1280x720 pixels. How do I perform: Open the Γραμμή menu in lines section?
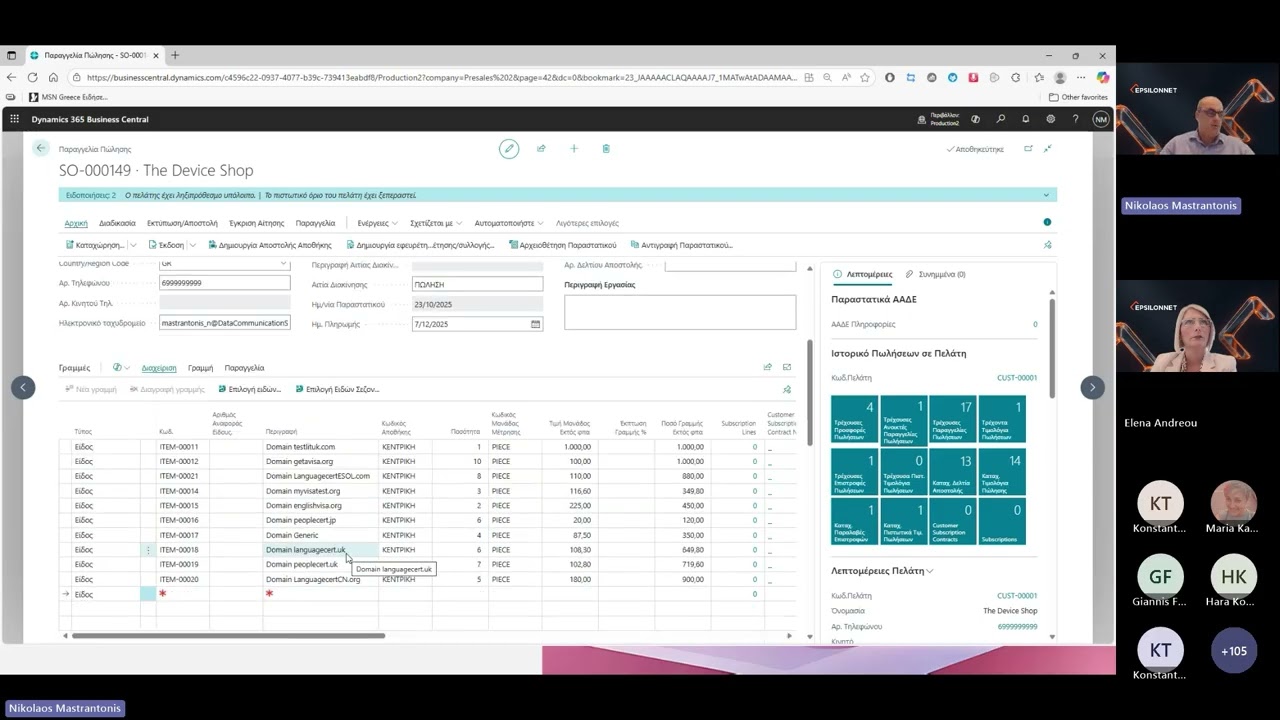click(200, 368)
